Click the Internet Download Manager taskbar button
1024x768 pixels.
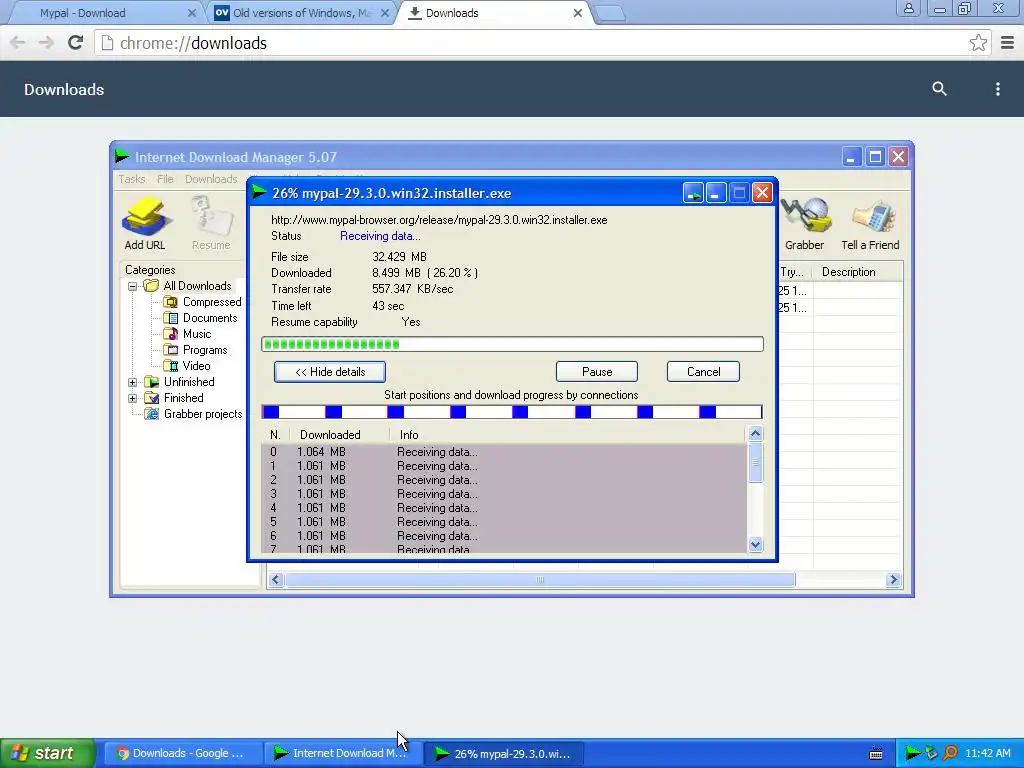(x=343, y=754)
